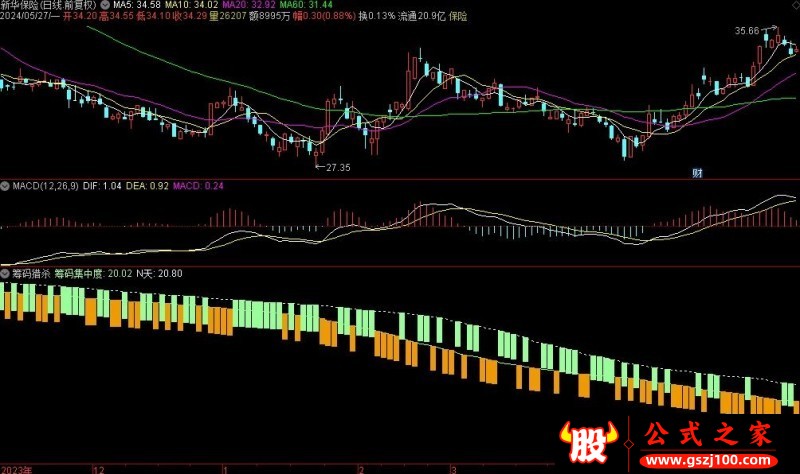Image resolution: width=800 pixels, height=474 pixels.
Task: Click the high price 高34.55 value
Action: (x=116, y=16)
